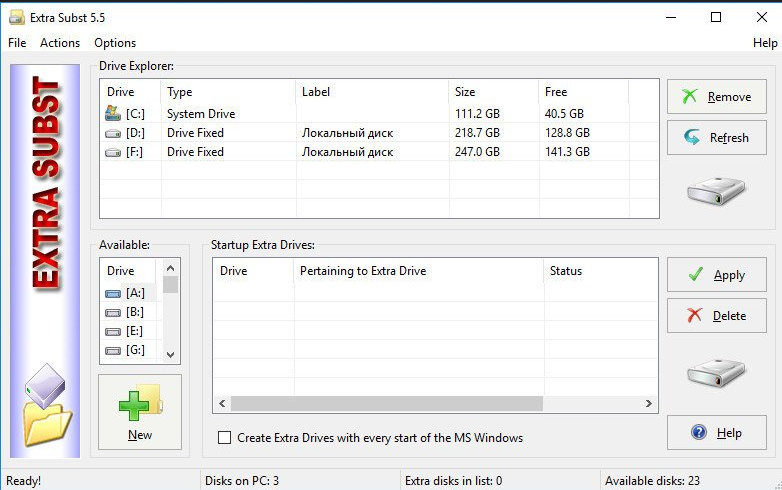Open the File menu

(x=17, y=43)
